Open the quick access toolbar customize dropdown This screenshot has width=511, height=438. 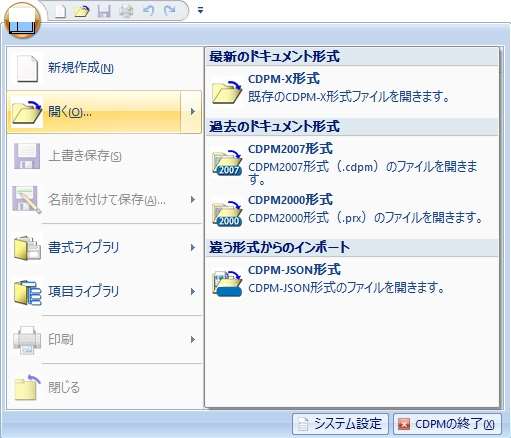[x=200, y=10]
